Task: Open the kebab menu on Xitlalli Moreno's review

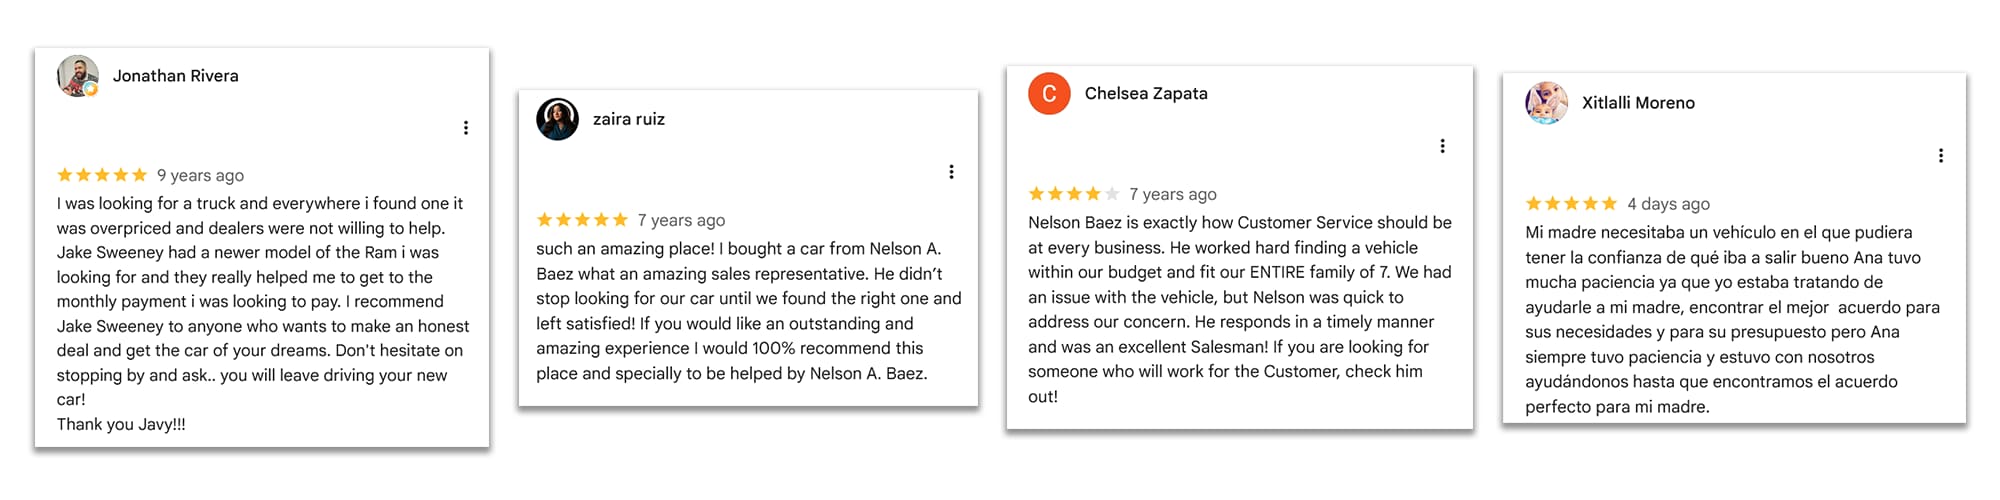Action: point(1941,156)
